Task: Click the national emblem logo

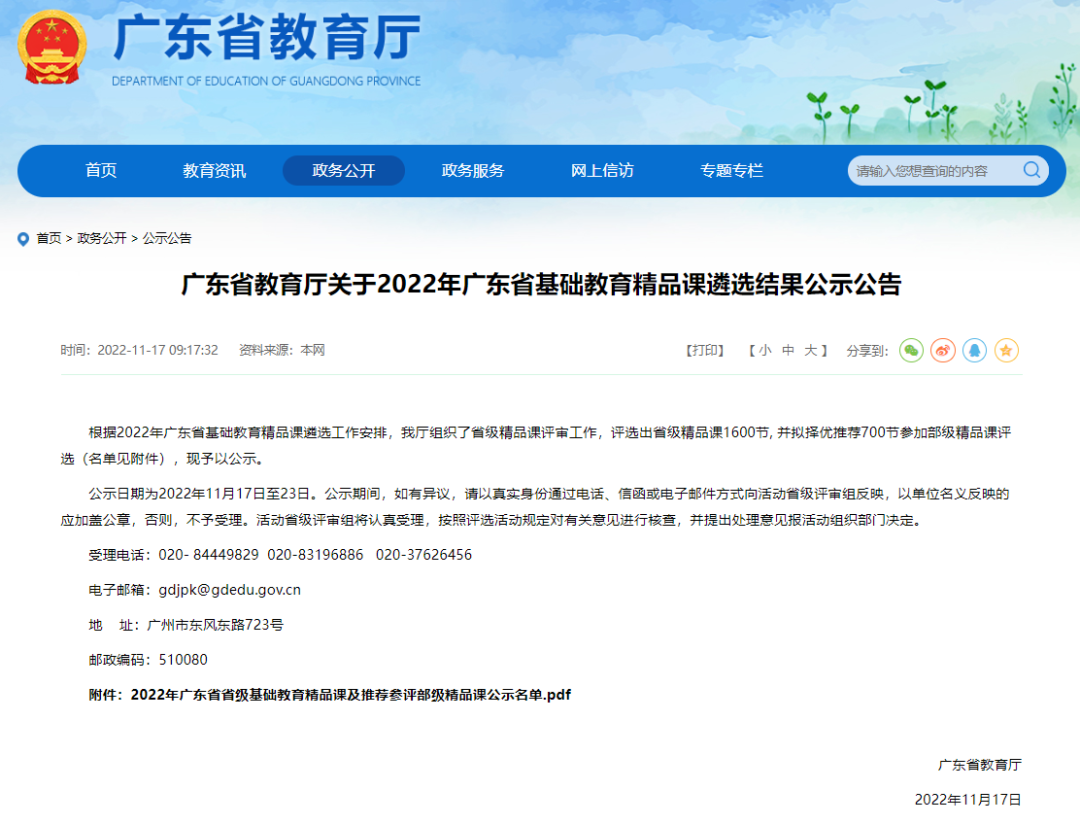Action: pyautogui.click(x=52, y=48)
